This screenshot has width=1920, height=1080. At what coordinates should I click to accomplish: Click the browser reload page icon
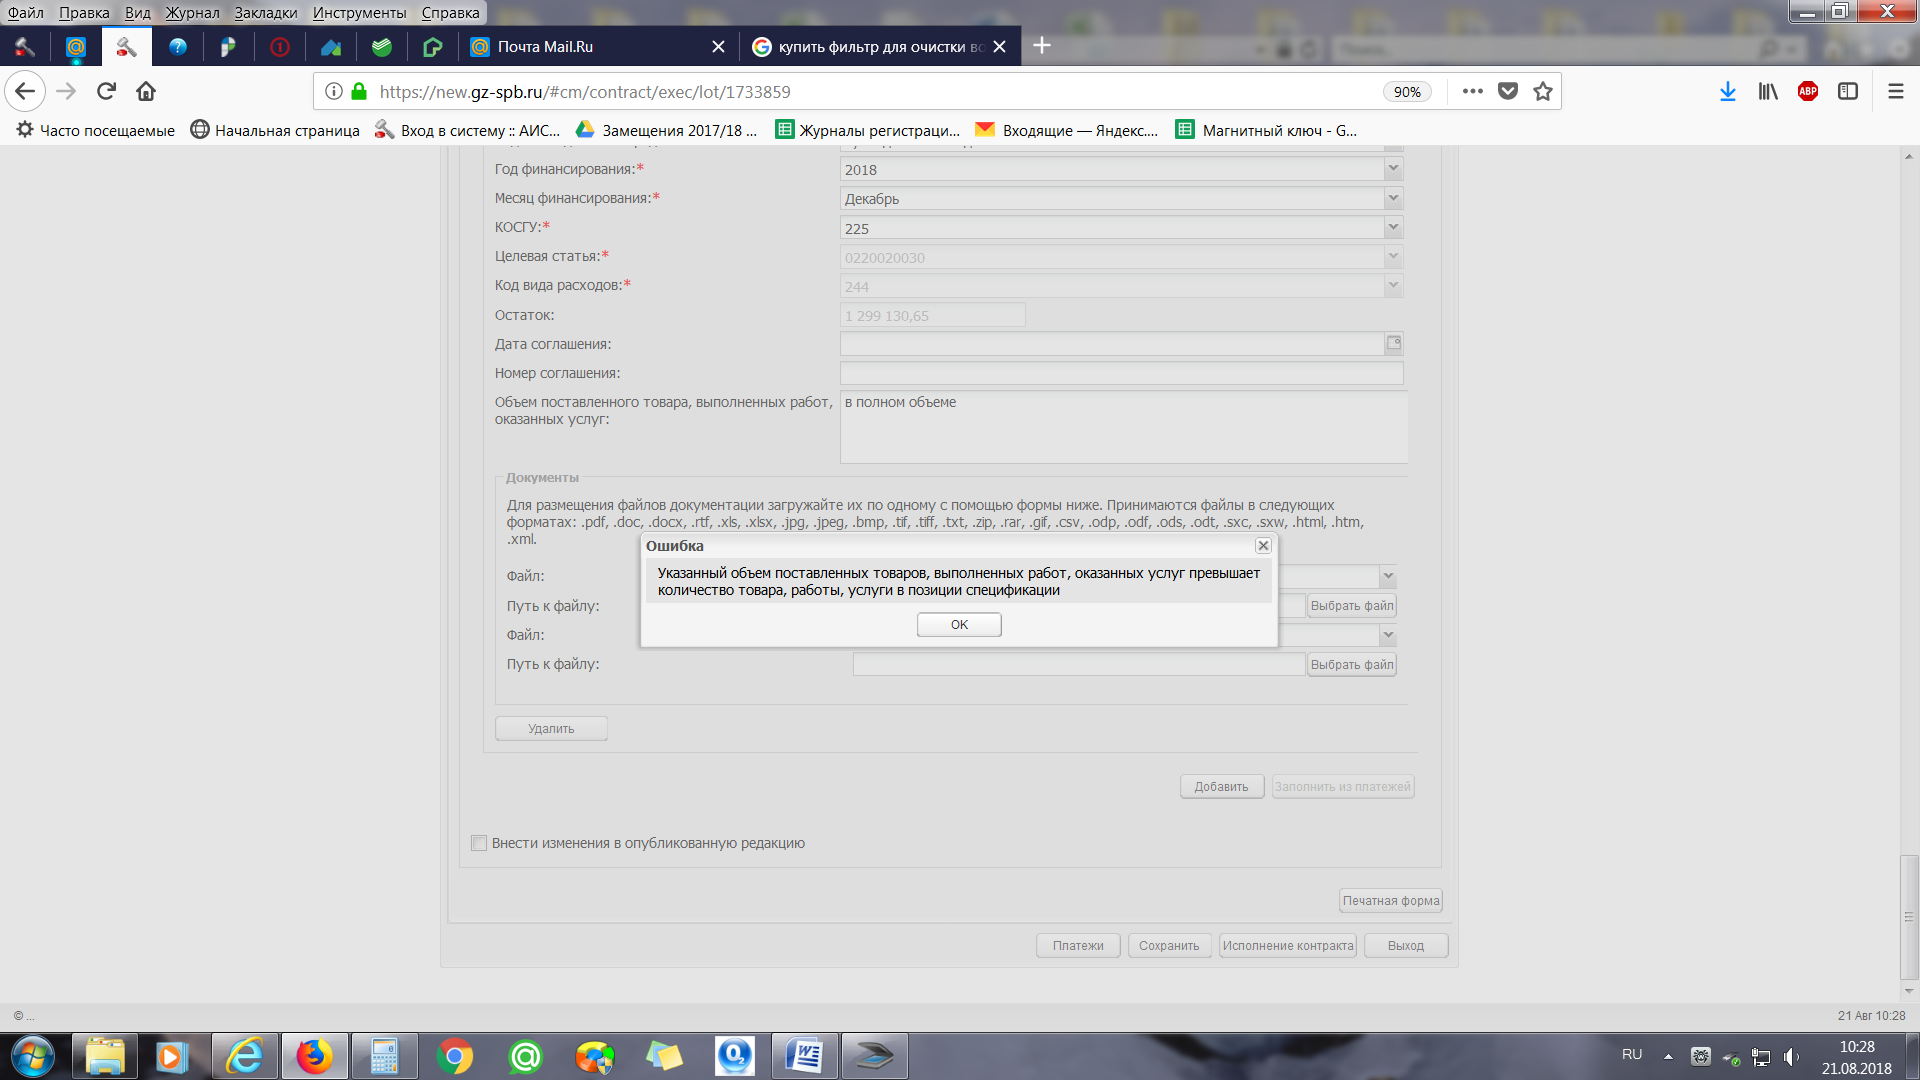(x=106, y=92)
